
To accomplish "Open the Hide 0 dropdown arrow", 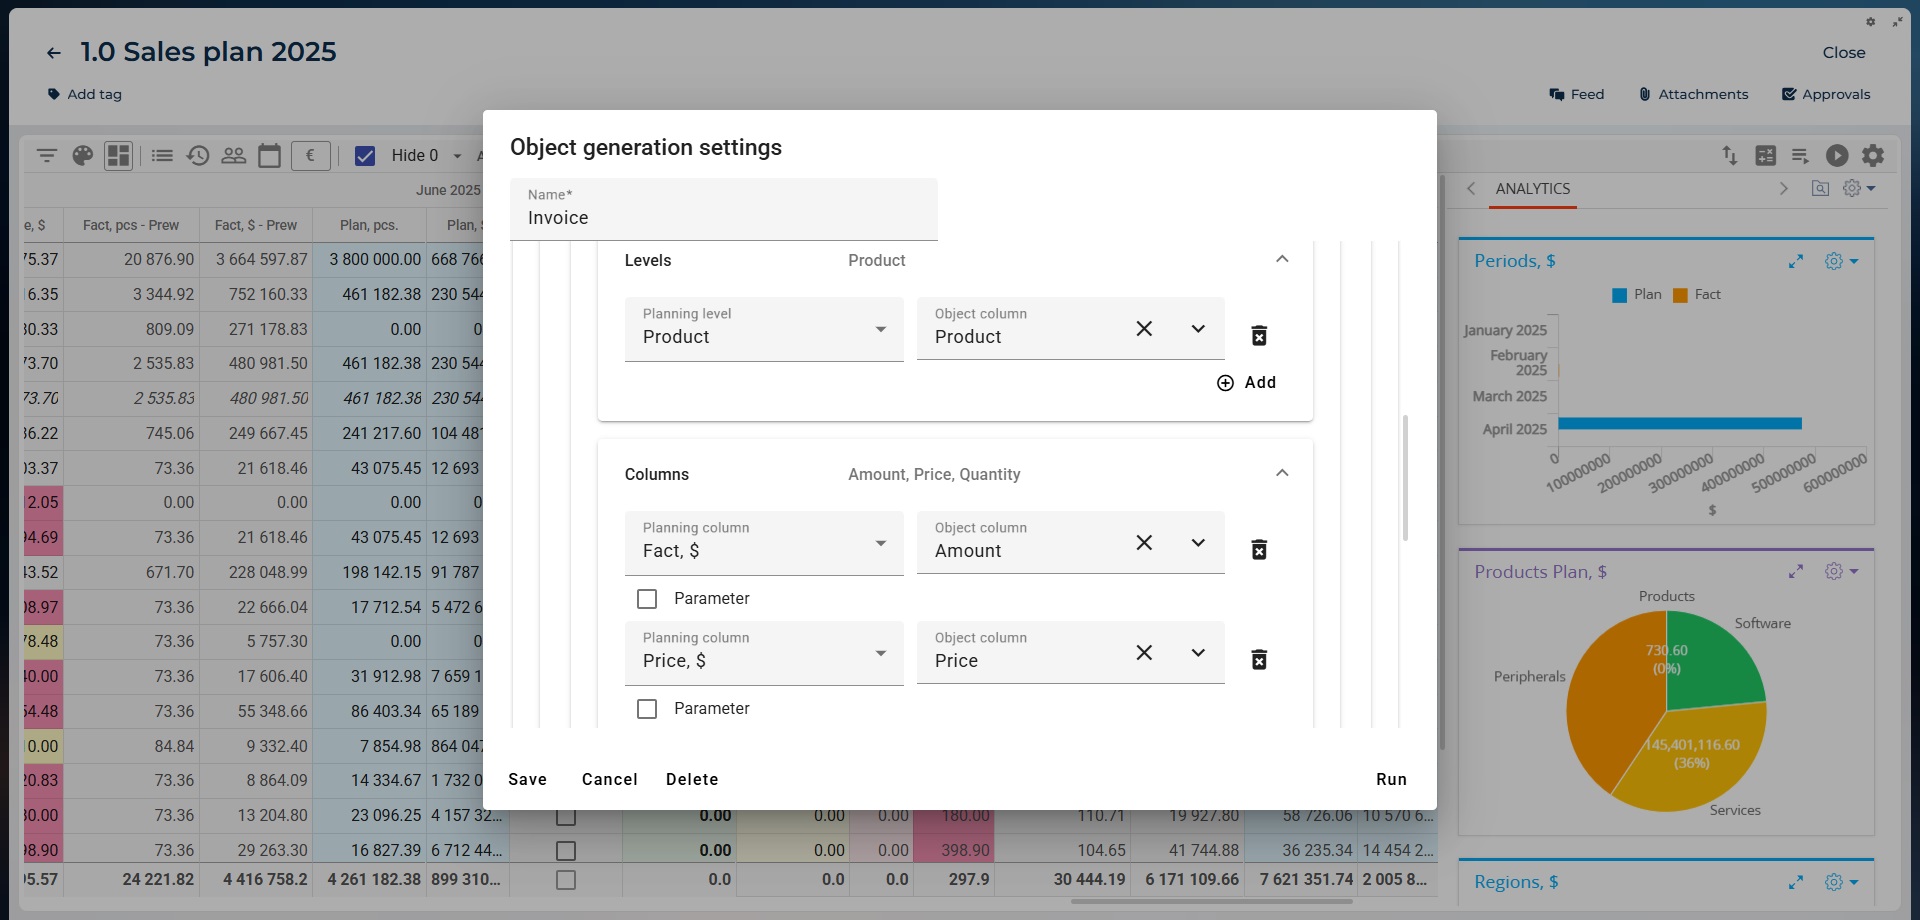I will [x=457, y=156].
